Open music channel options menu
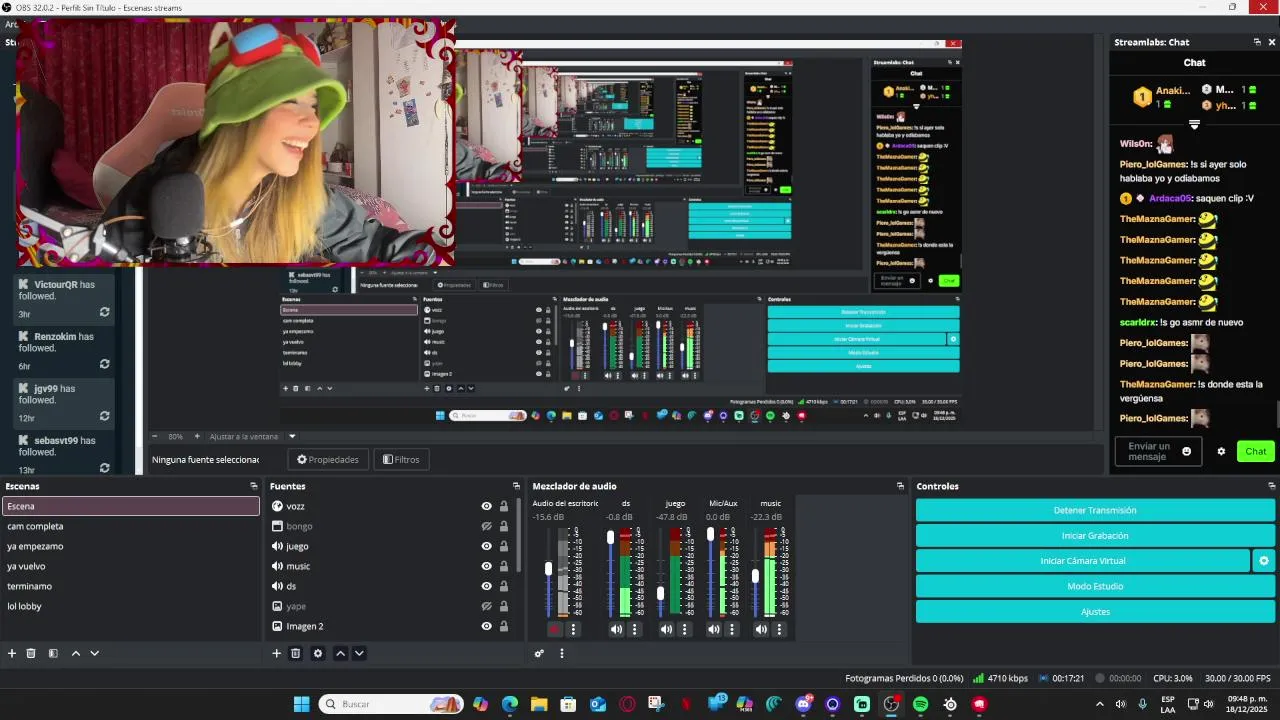 779,629
